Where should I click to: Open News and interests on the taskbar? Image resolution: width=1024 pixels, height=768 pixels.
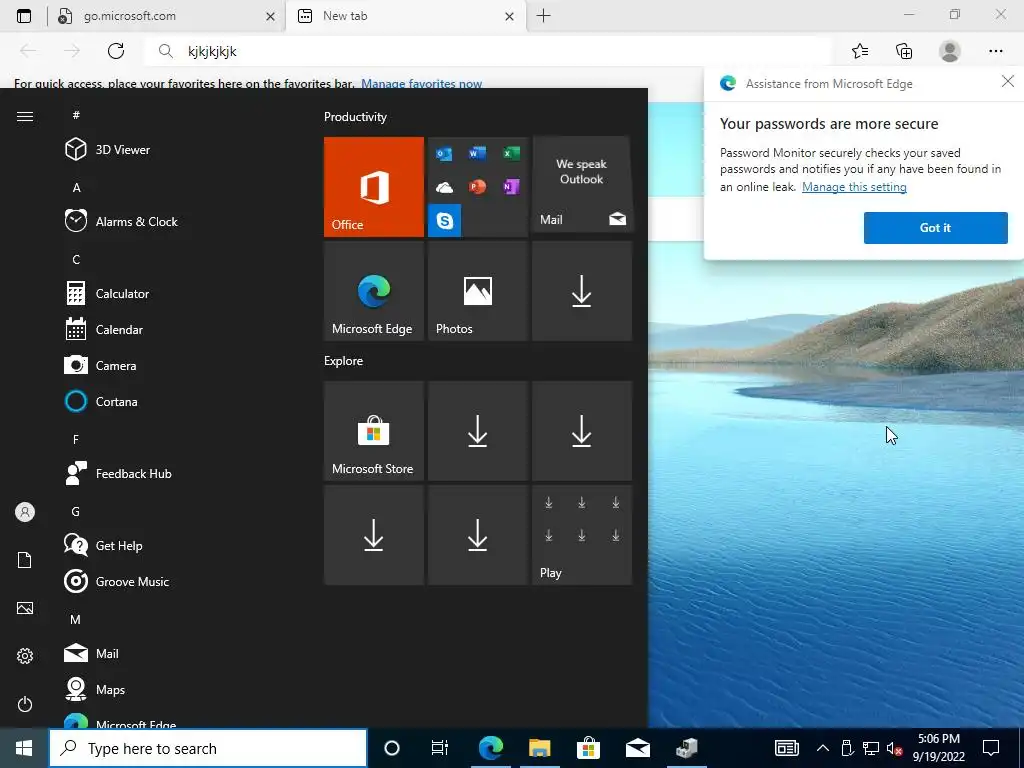coord(787,748)
